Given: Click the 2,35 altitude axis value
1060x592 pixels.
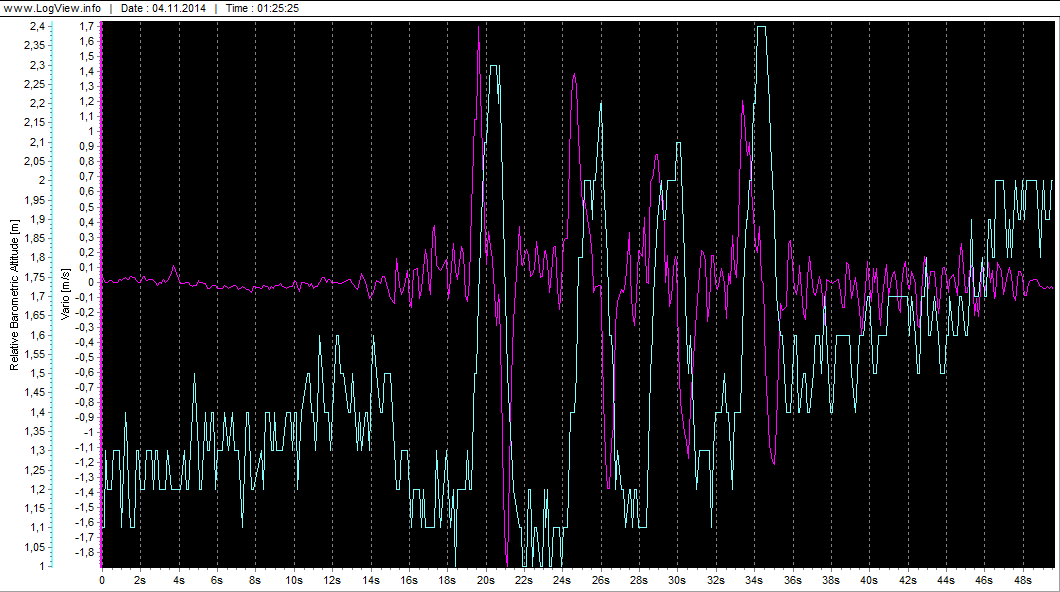Looking at the screenshot, I should (x=34, y=45).
